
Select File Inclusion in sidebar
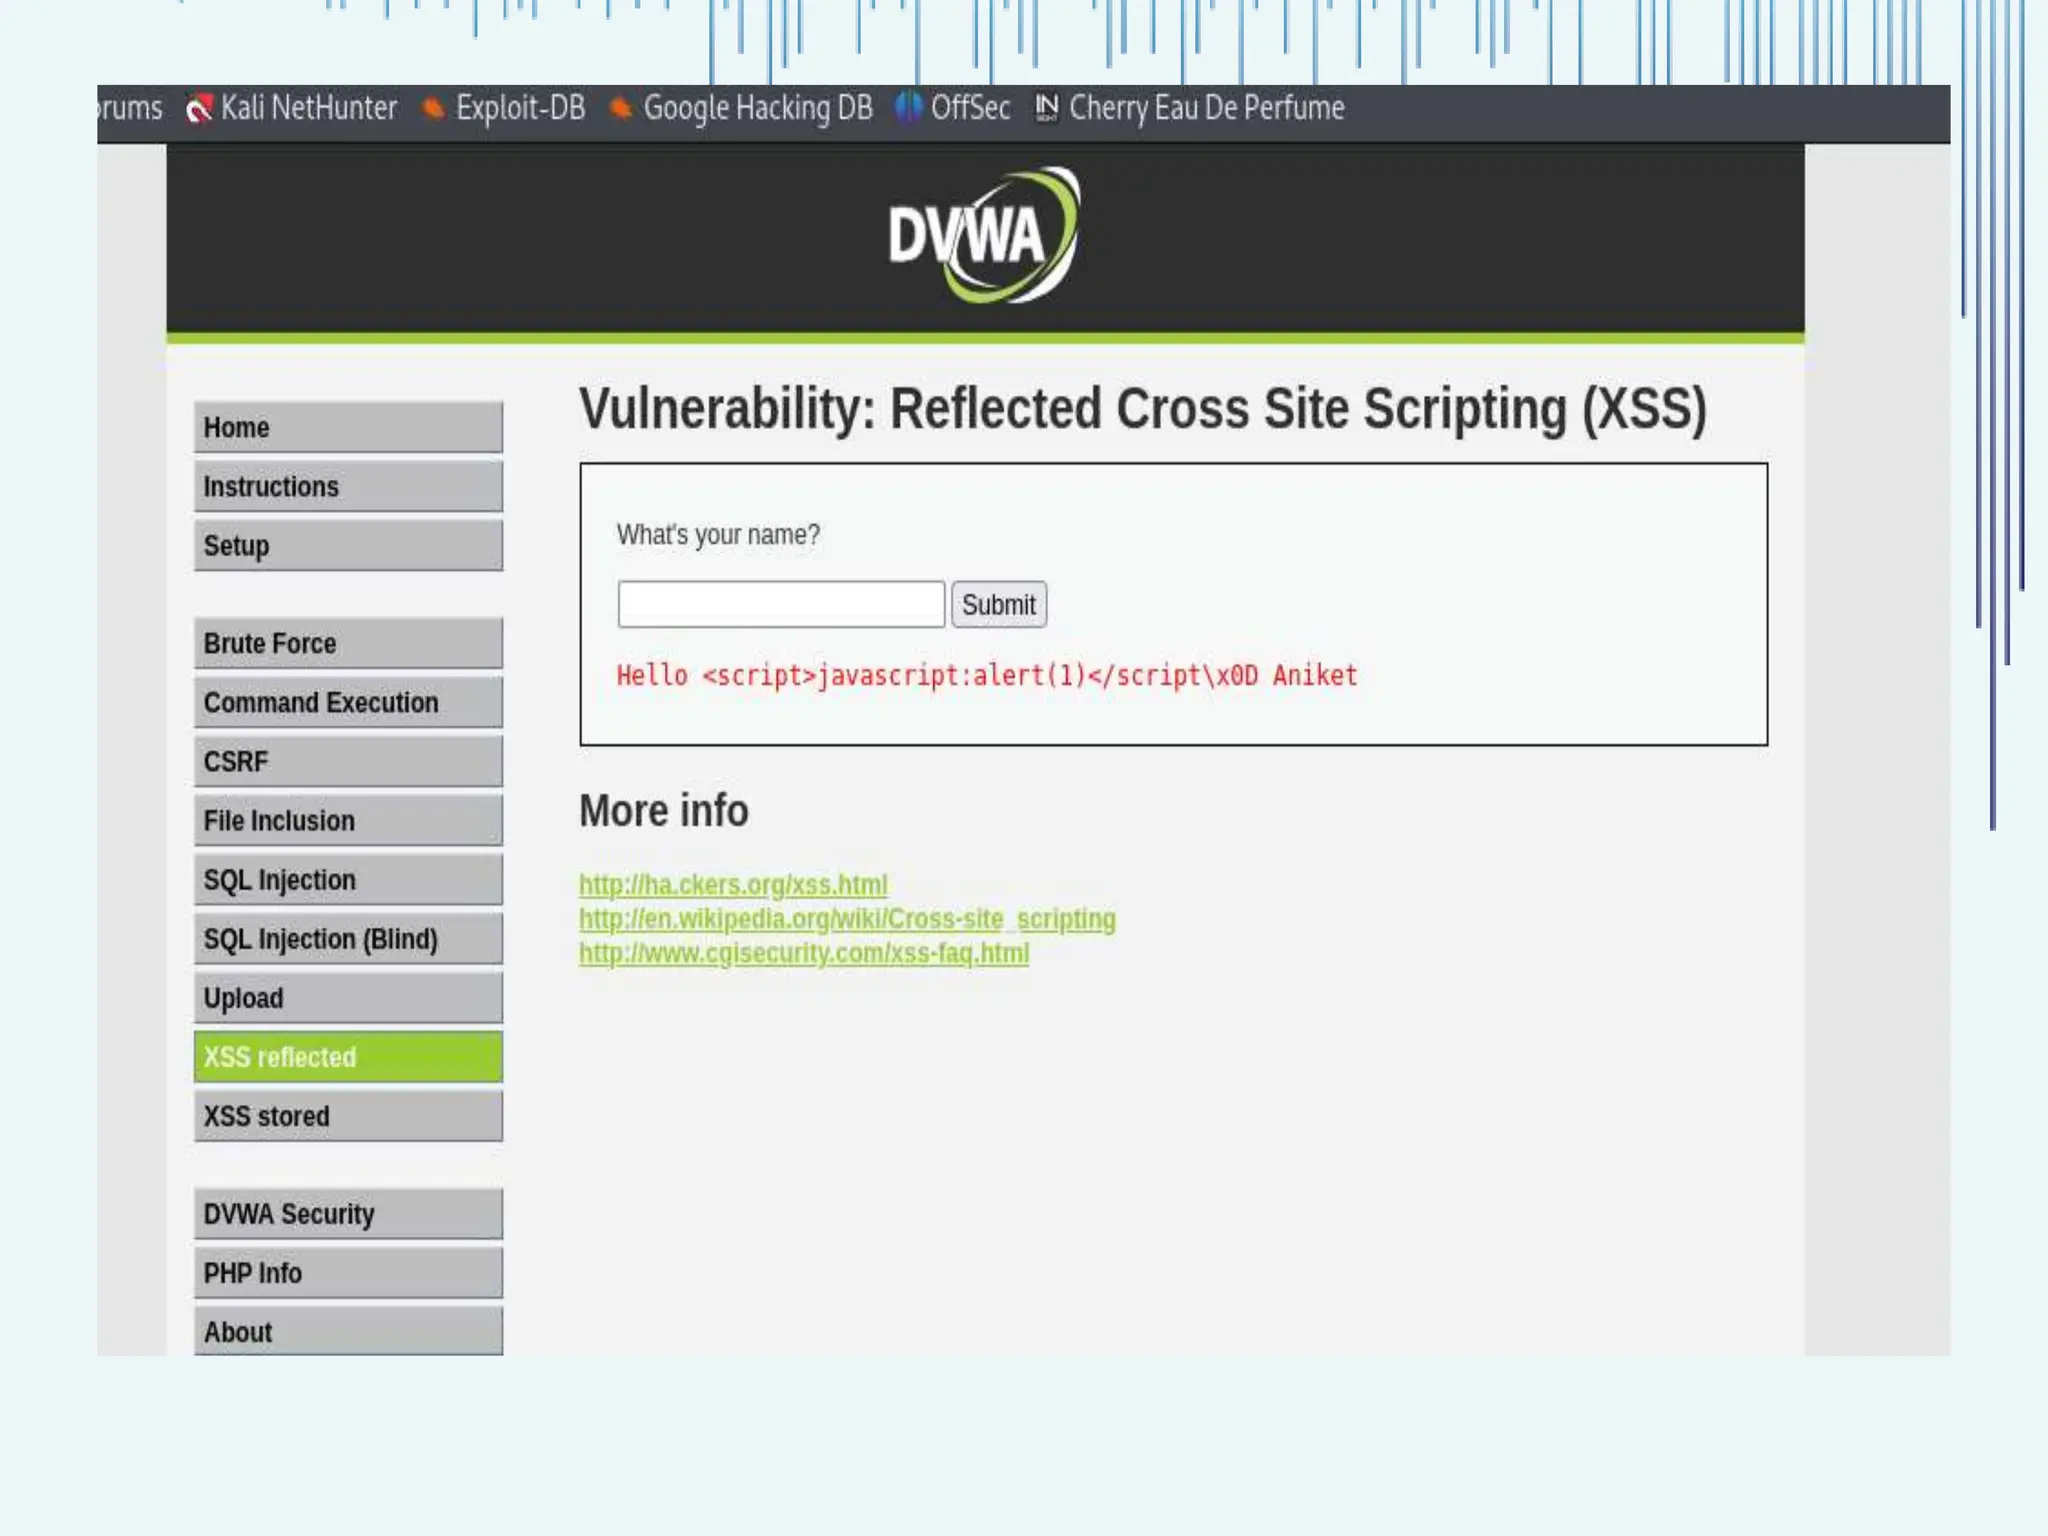pos(348,821)
